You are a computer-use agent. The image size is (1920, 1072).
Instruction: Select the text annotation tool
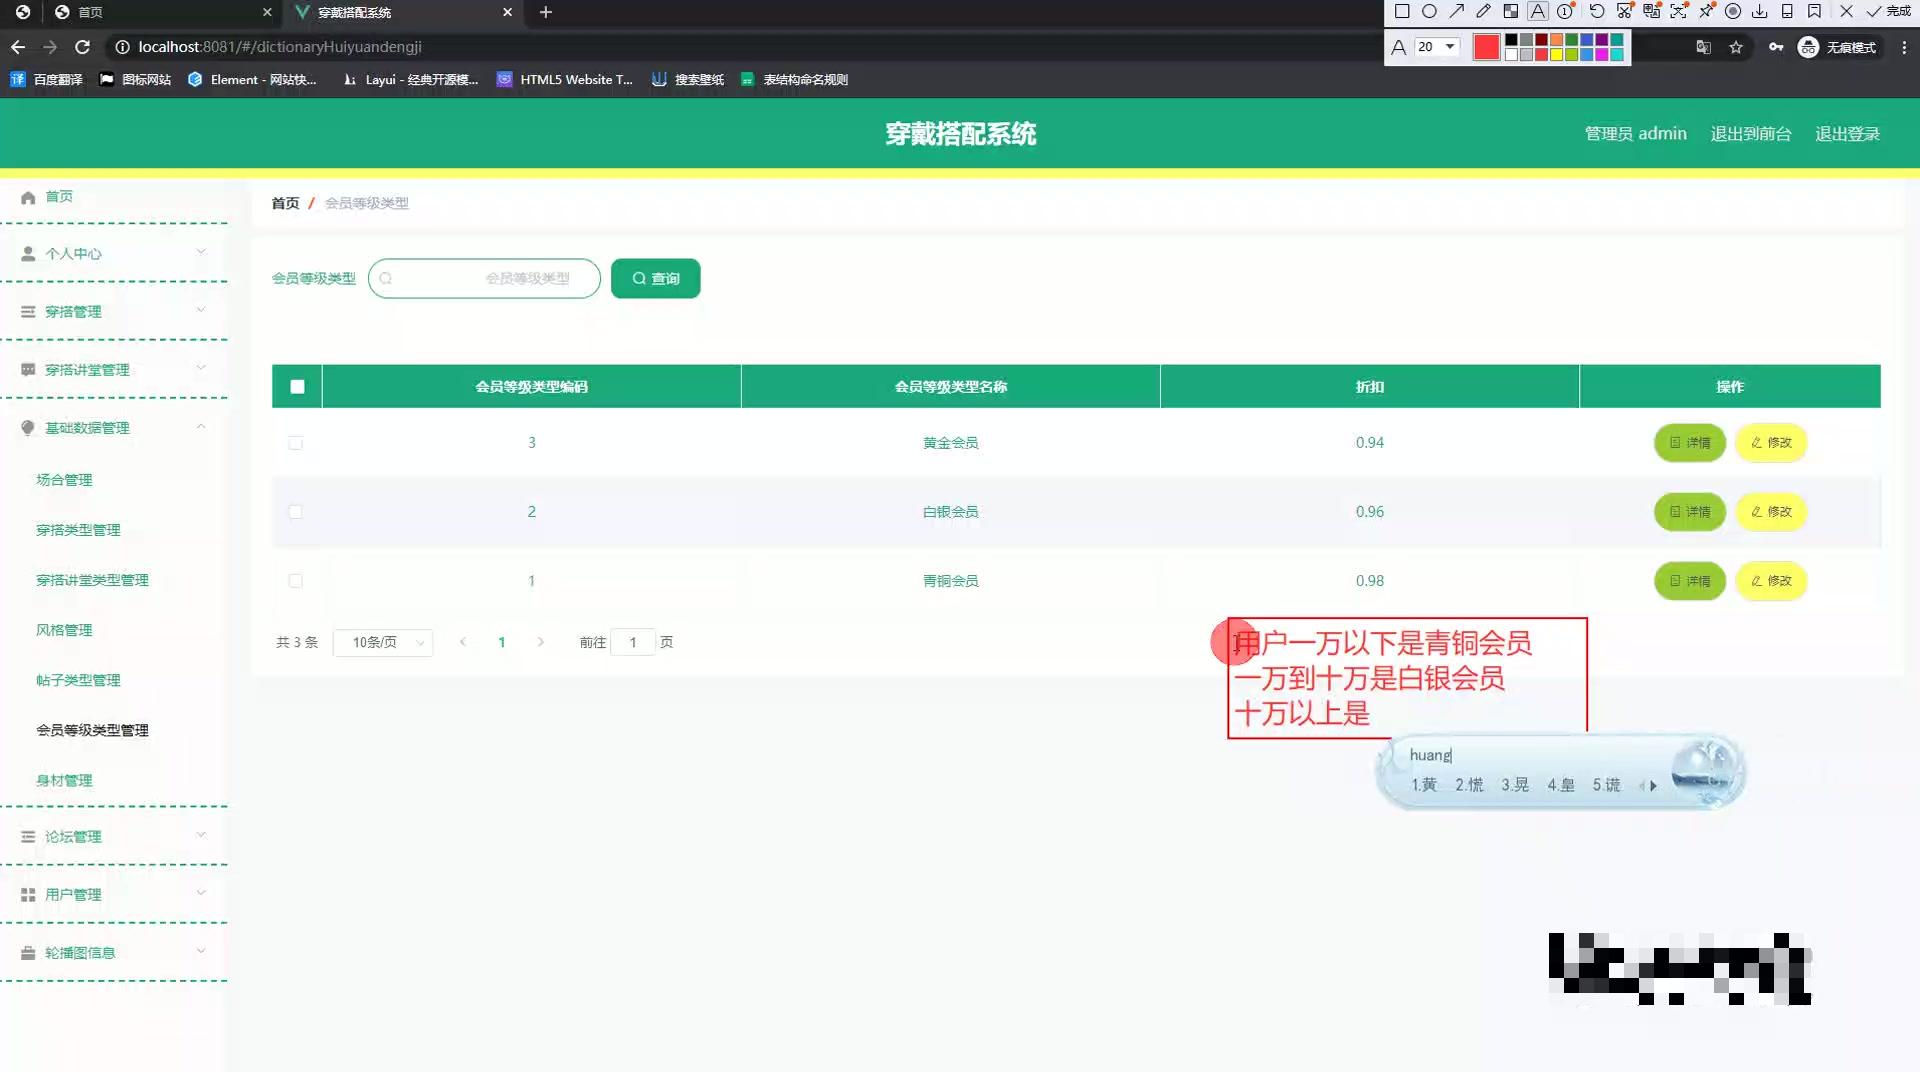[1538, 11]
